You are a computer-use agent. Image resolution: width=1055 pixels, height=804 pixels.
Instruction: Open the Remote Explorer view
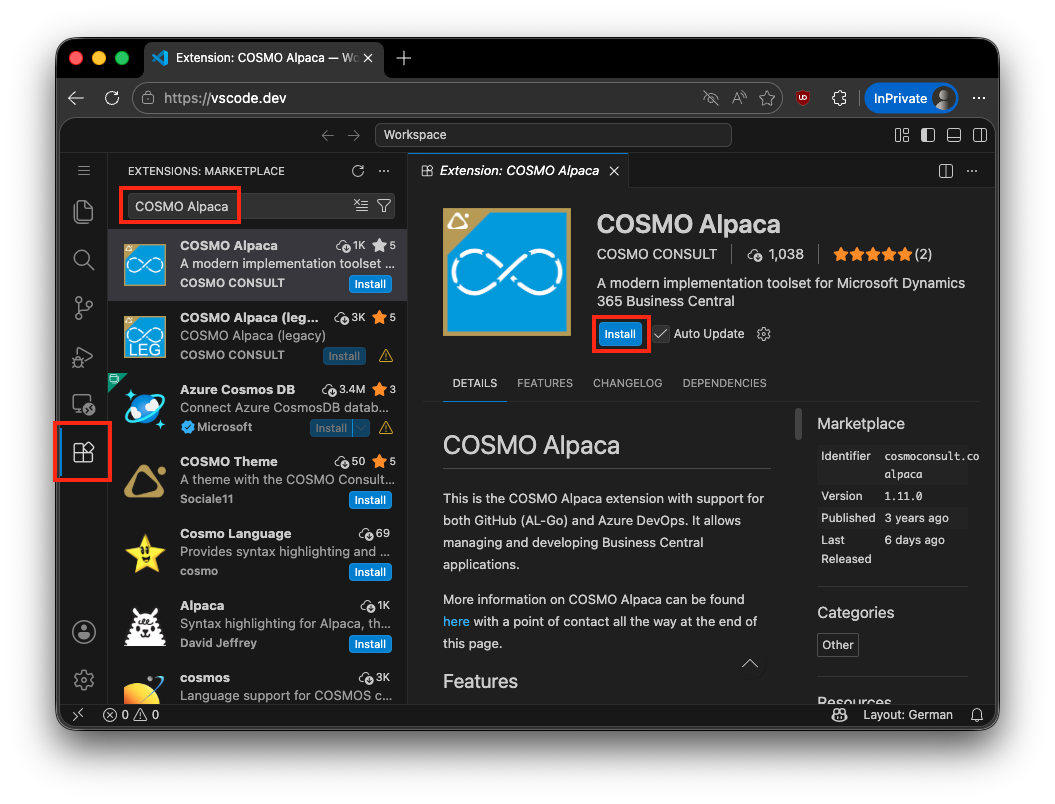pos(83,404)
